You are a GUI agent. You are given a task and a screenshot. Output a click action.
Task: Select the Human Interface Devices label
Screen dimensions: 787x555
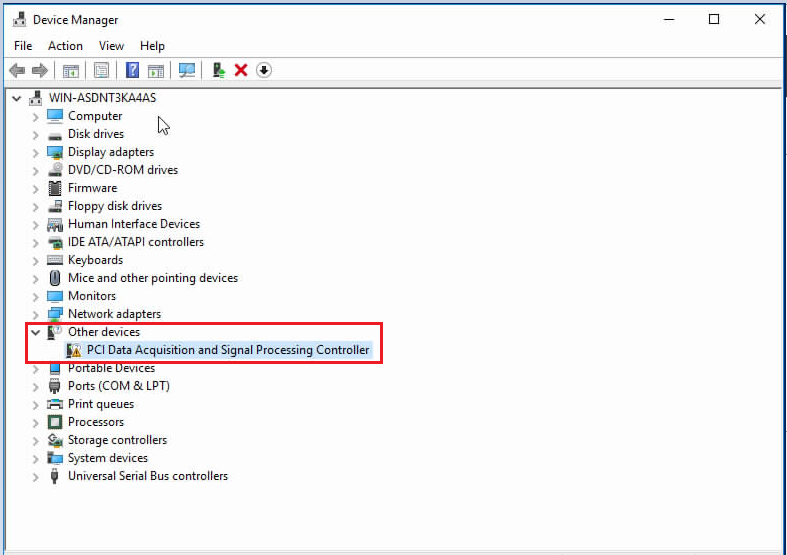pyautogui.click(x=134, y=224)
